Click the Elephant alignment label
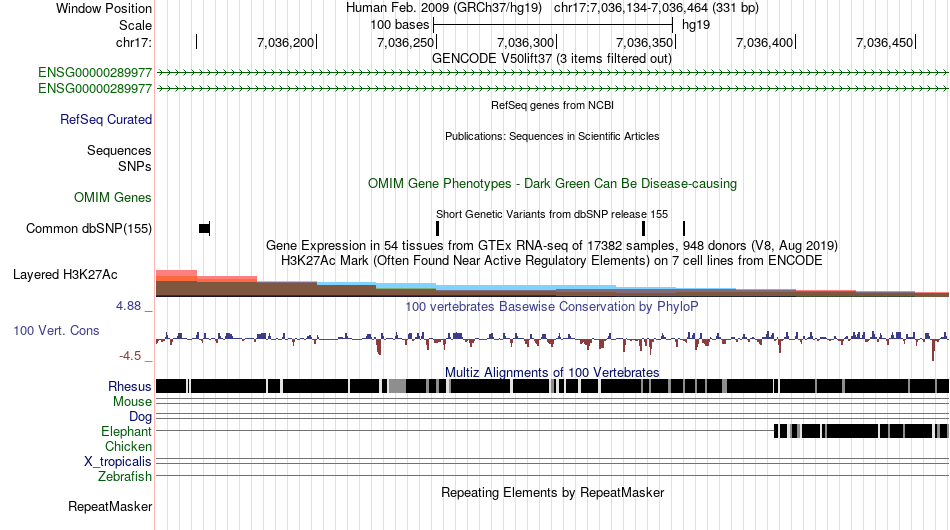The width and height of the screenshot is (950, 530). pos(126,431)
